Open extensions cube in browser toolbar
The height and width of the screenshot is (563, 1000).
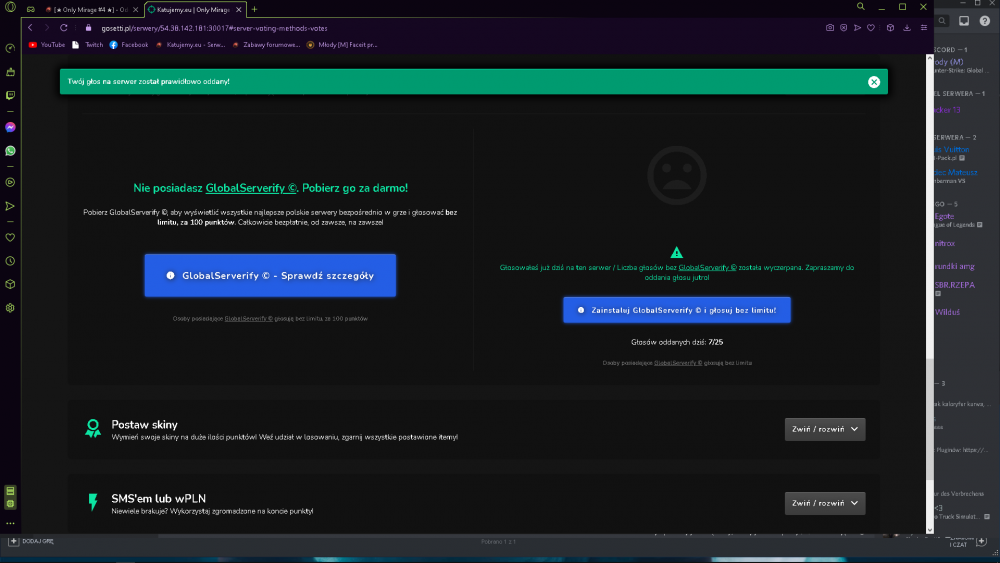tap(890, 28)
